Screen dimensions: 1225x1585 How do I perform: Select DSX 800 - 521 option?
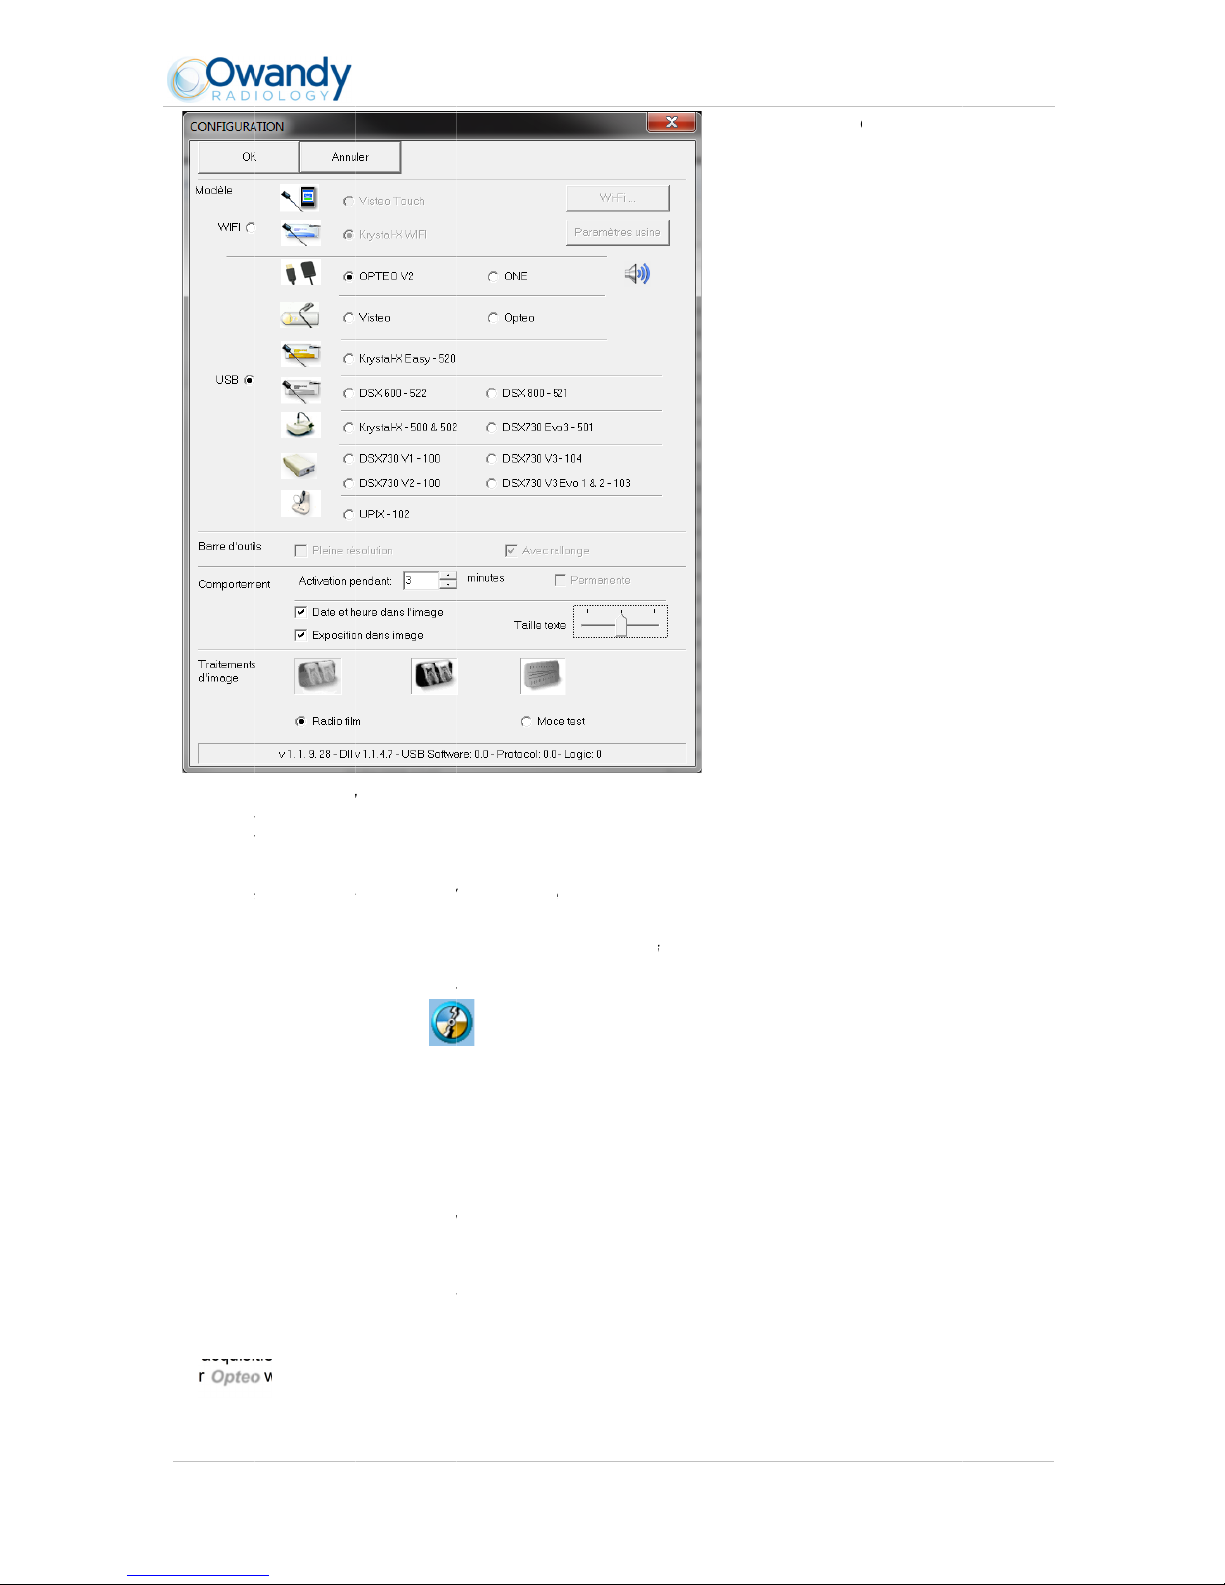tap(527, 394)
